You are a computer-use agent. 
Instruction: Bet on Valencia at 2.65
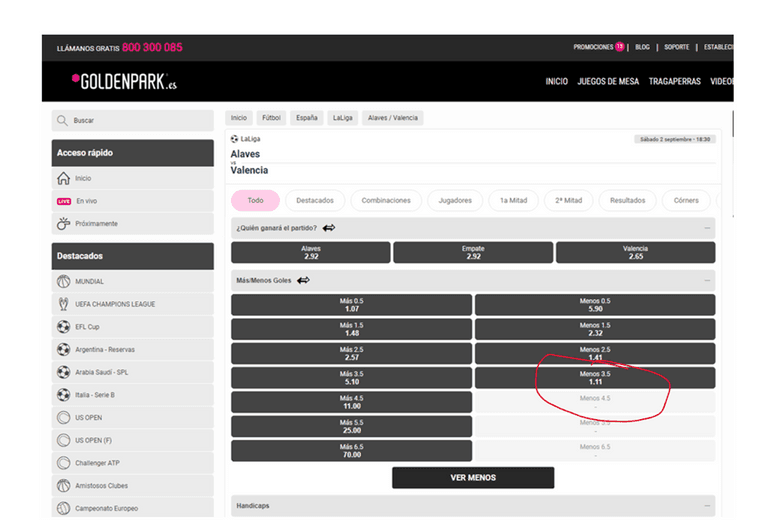tap(635, 253)
